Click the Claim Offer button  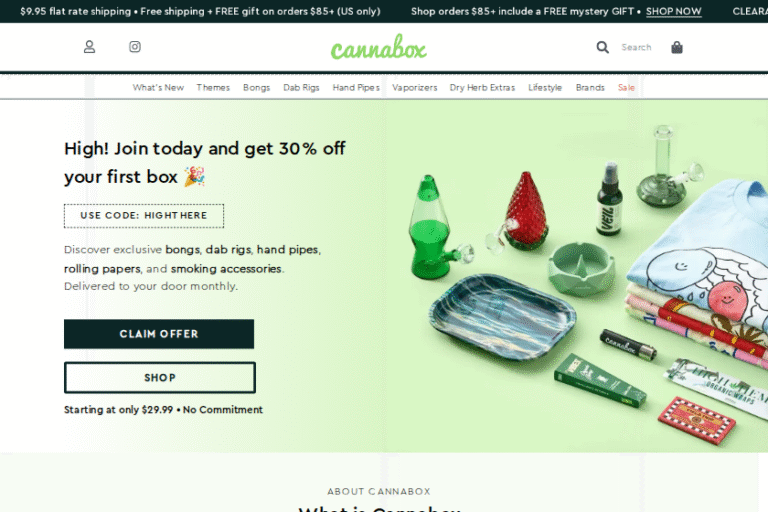(159, 334)
